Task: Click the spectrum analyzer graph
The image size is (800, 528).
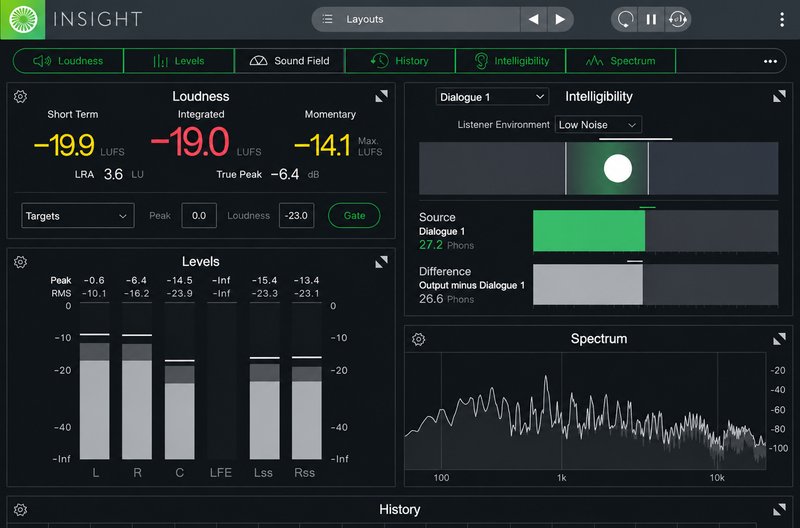Action: pyautogui.click(x=586, y=411)
